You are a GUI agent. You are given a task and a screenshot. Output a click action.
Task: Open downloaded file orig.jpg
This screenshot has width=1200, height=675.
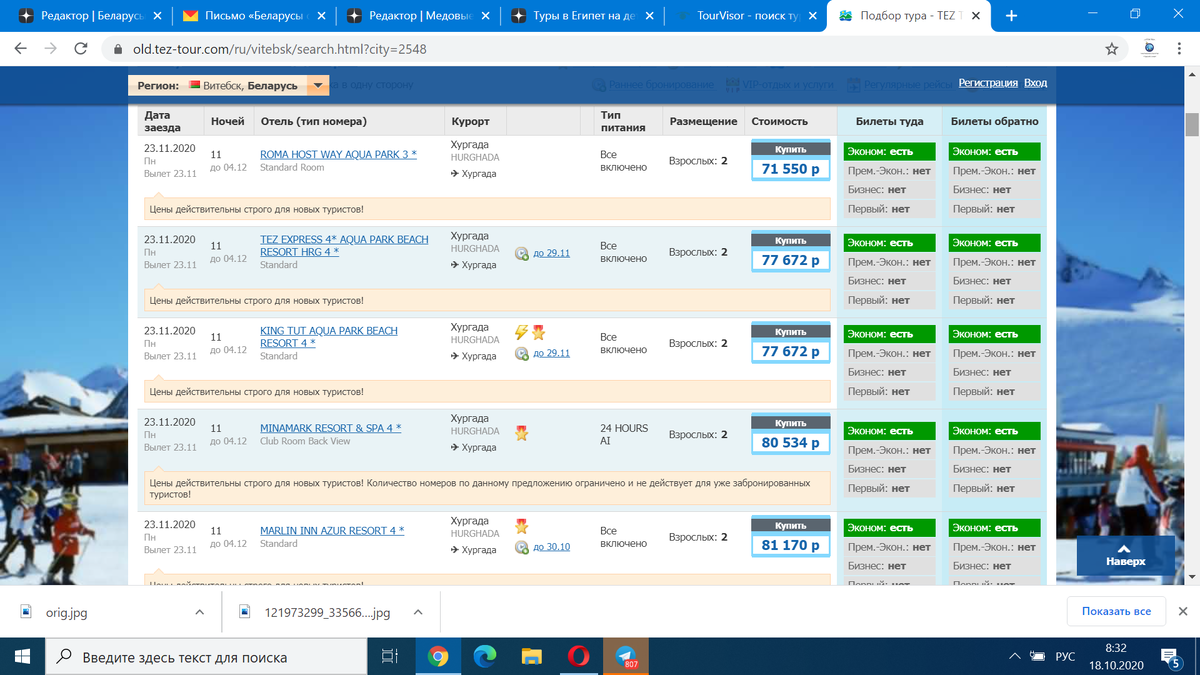tap(67, 612)
